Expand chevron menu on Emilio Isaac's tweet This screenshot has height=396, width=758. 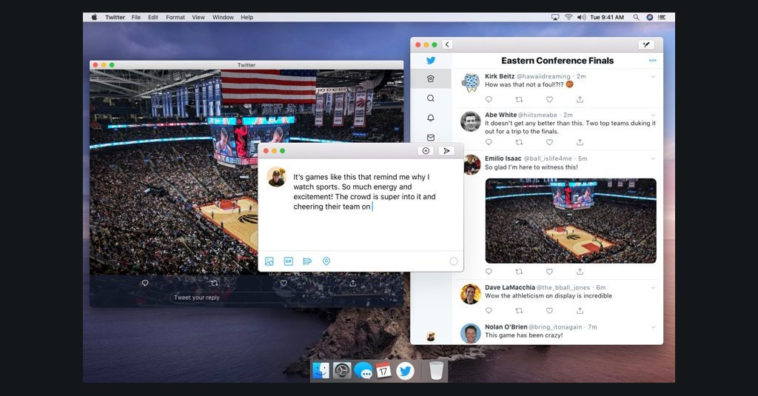point(653,159)
